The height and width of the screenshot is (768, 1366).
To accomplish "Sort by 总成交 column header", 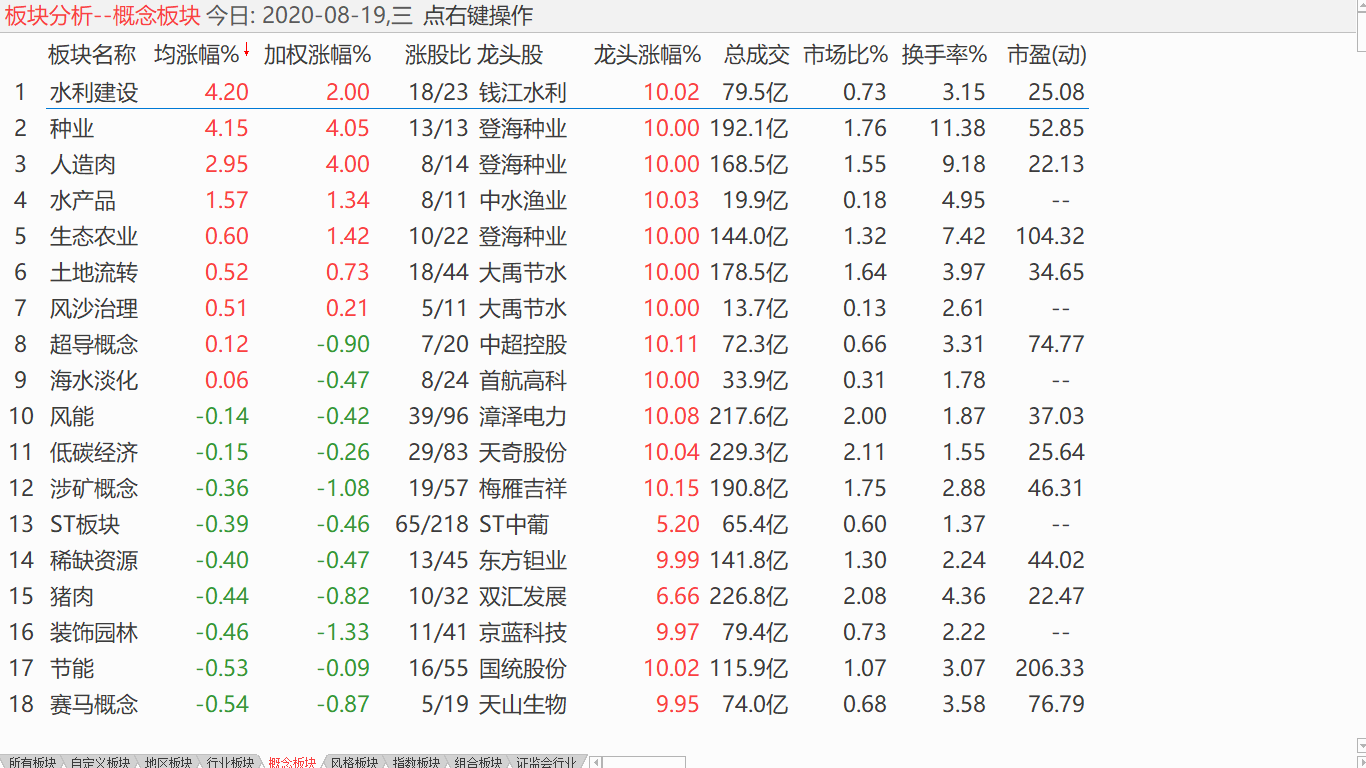I will 757,55.
